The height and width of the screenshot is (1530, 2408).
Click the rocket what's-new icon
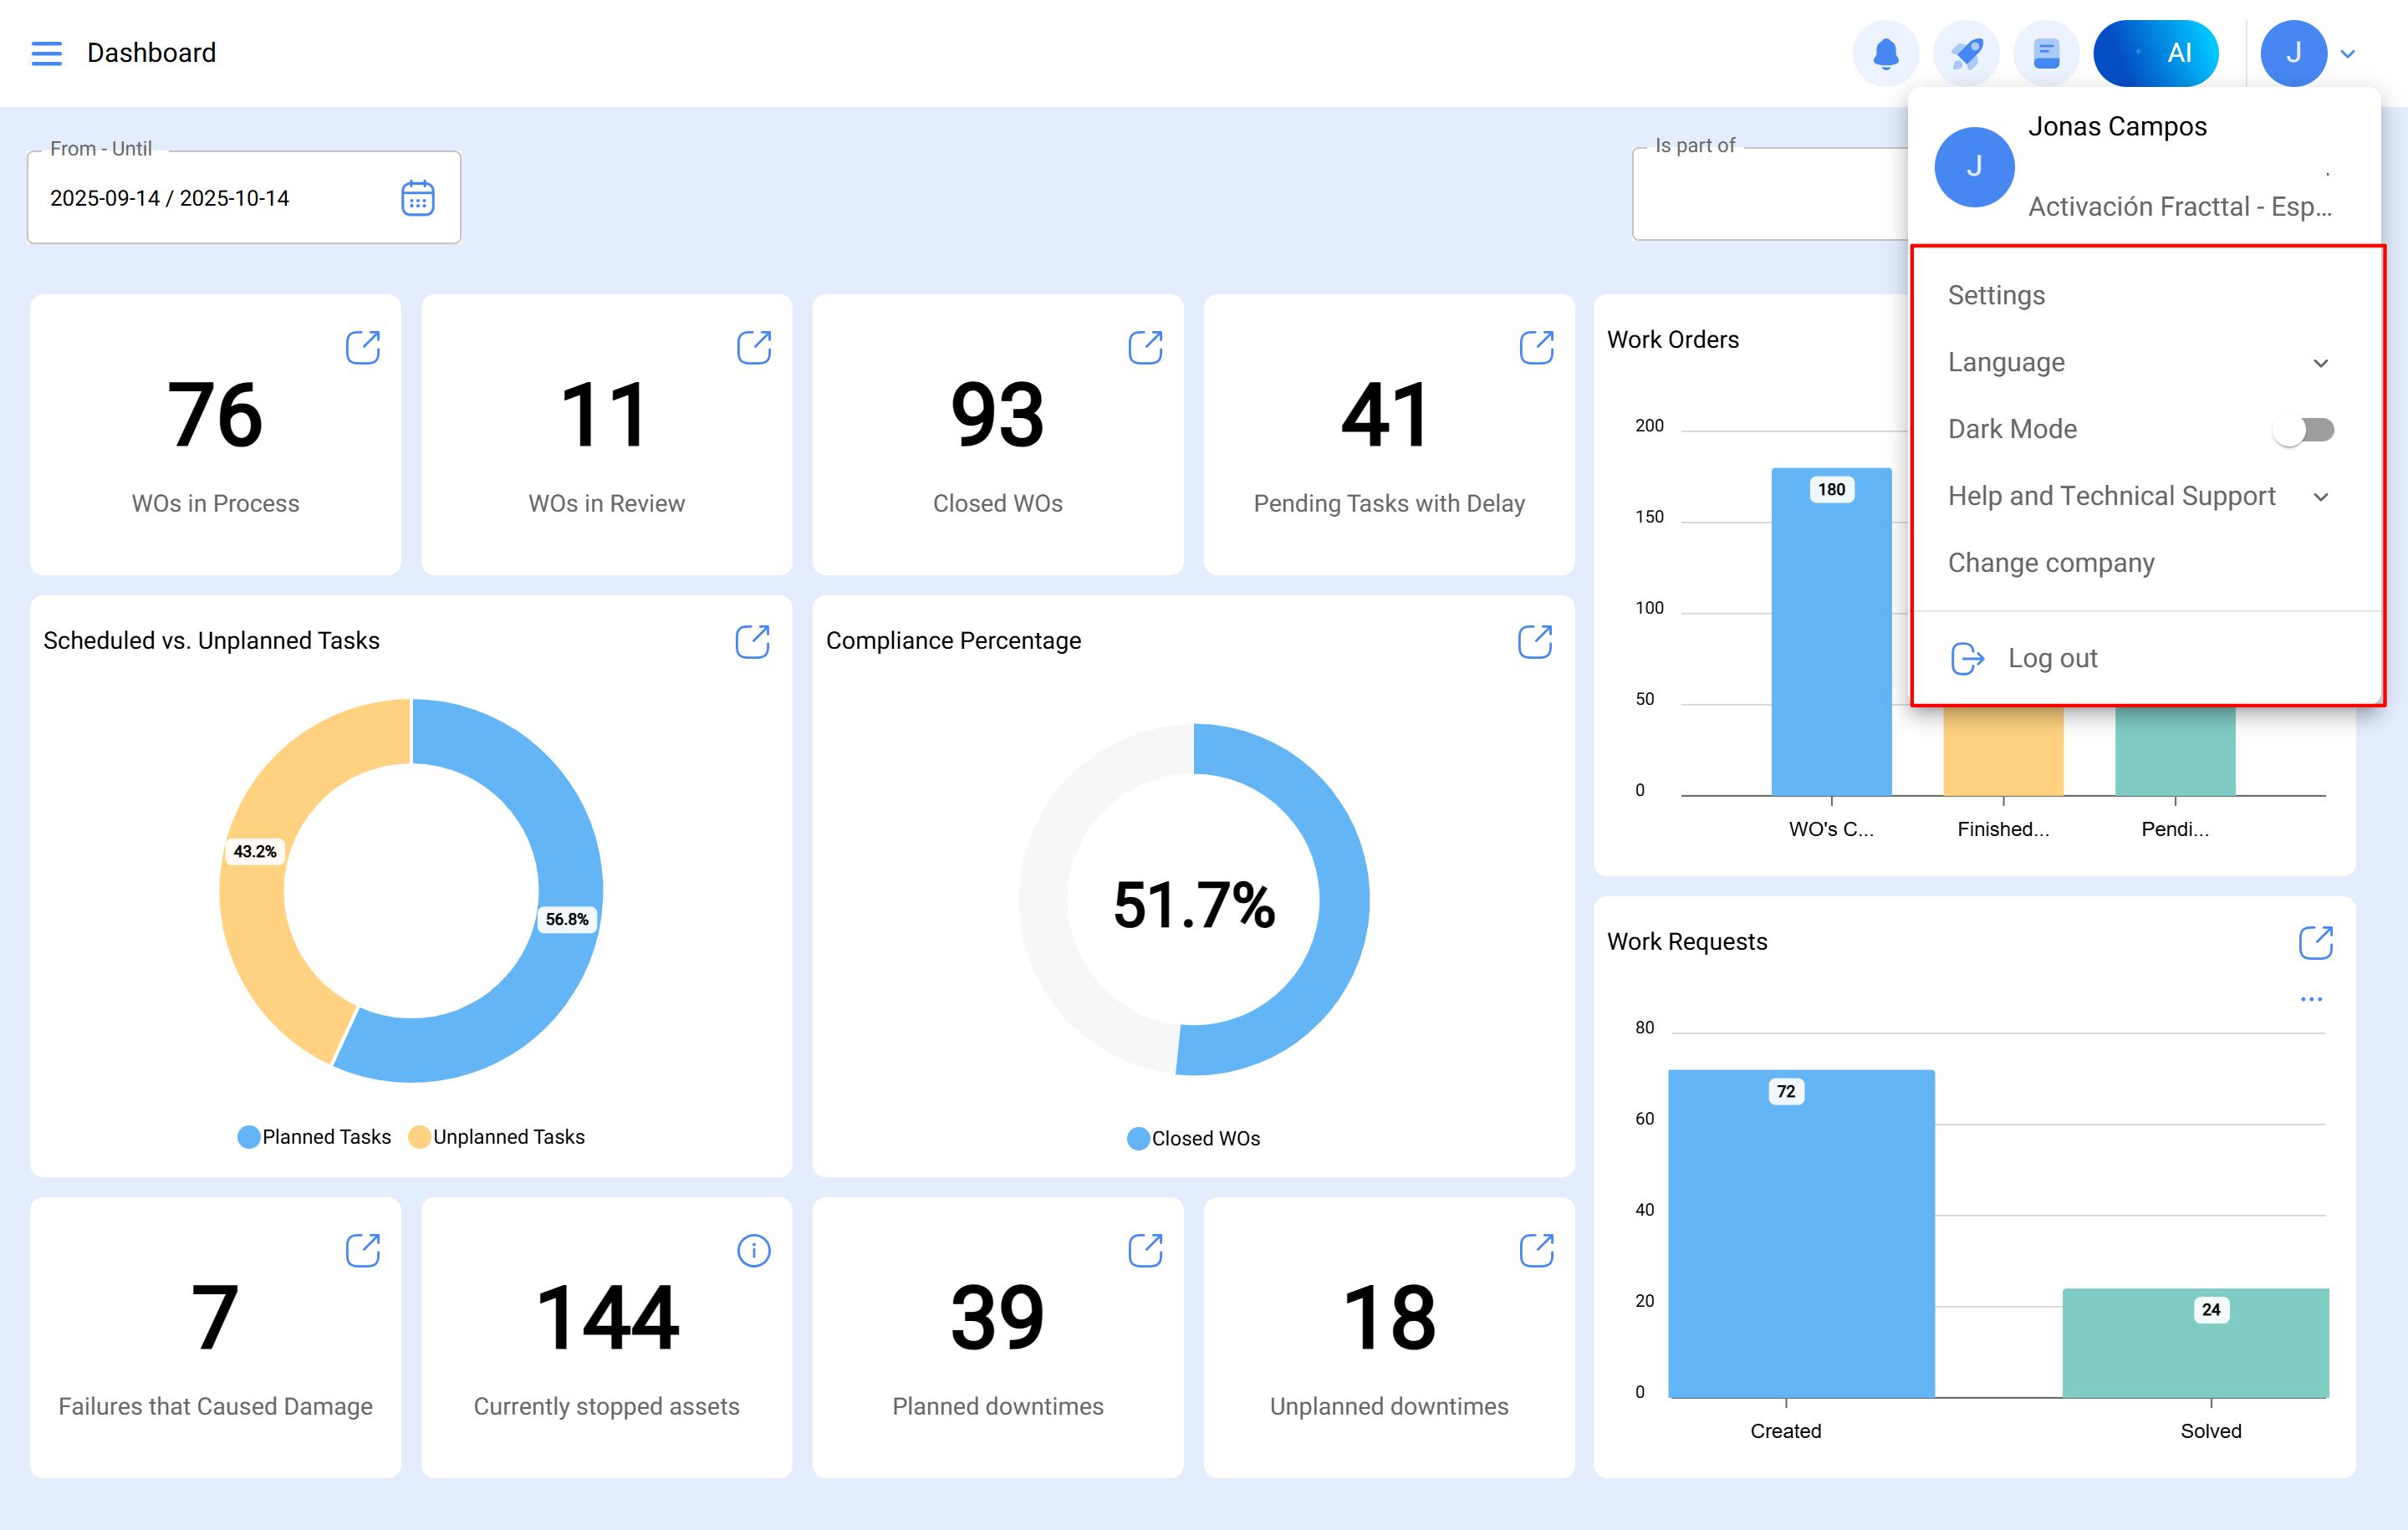1966,53
